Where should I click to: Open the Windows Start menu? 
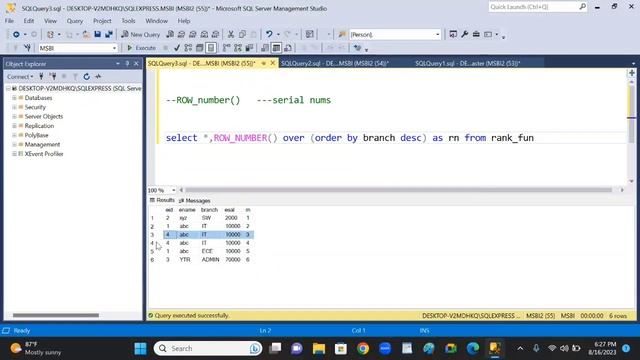tap(140, 349)
